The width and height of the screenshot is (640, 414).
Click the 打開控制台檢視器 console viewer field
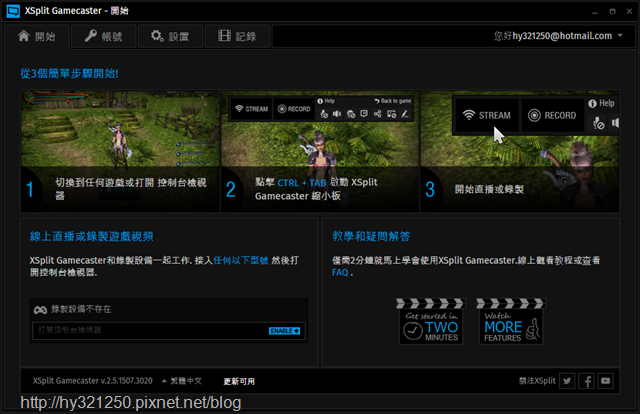(x=169, y=330)
